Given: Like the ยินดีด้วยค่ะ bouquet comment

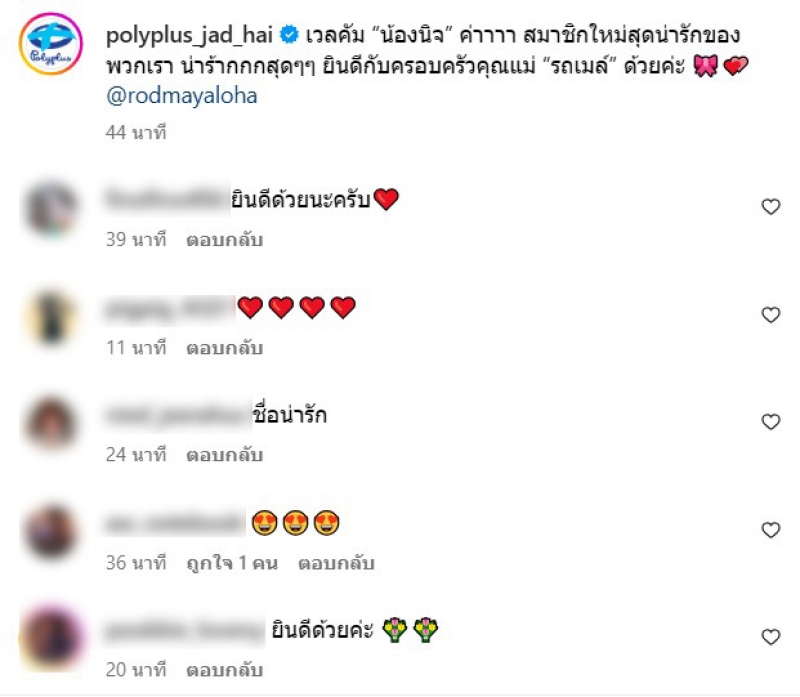Looking at the screenshot, I should pyautogui.click(x=770, y=637).
